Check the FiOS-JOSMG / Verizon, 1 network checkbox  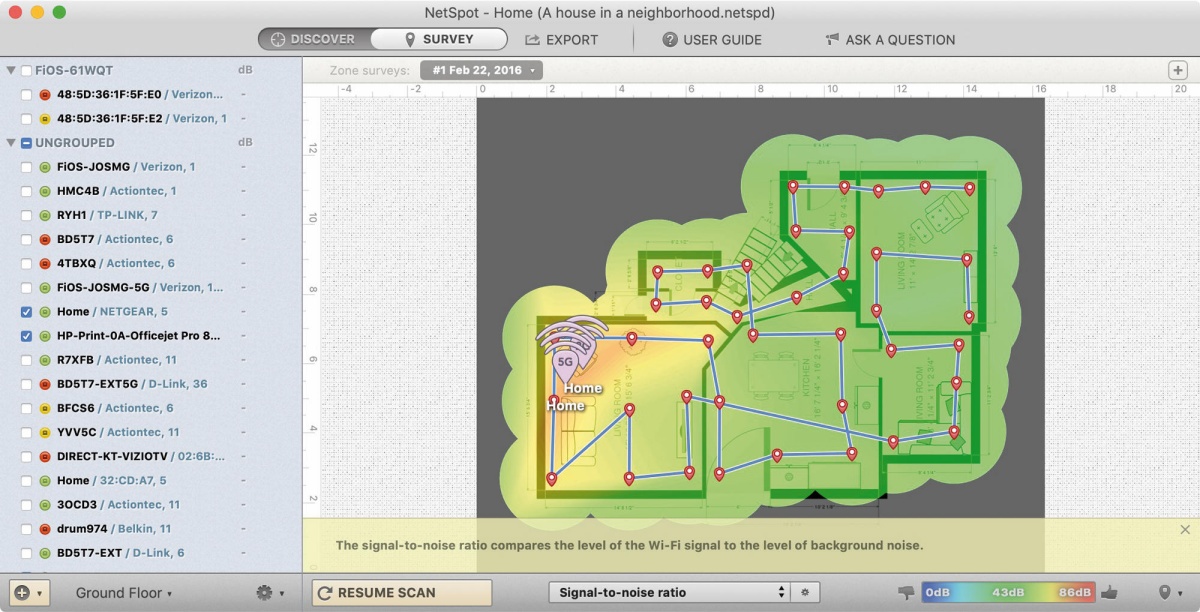(26, 167)
